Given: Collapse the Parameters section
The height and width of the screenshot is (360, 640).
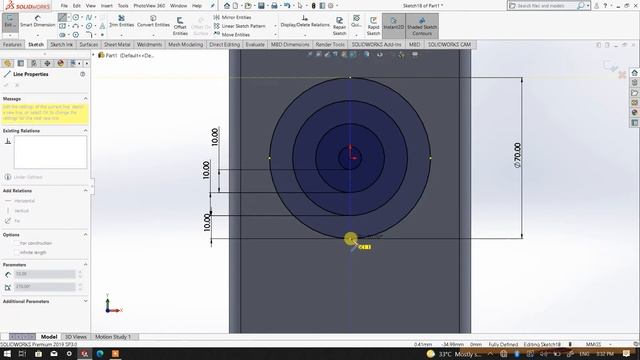Looking at the screenshot, I should (85, 264).
